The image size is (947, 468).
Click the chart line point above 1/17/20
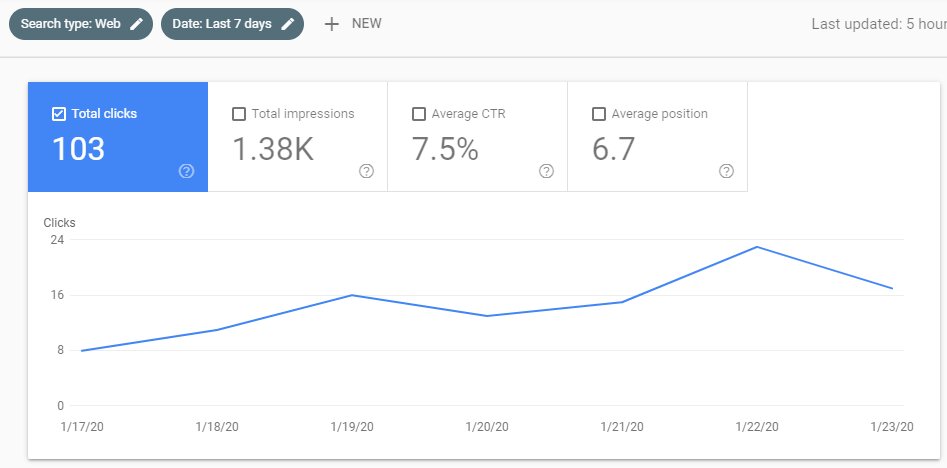coord(82,351)
